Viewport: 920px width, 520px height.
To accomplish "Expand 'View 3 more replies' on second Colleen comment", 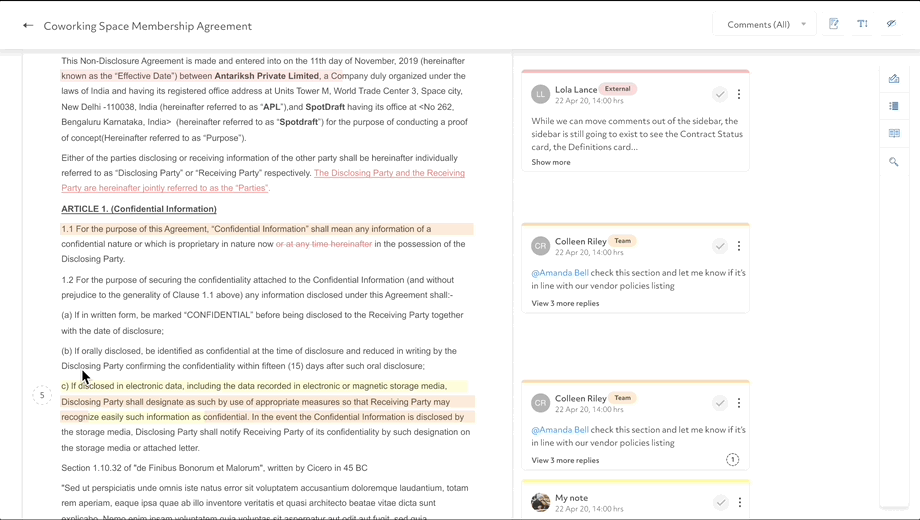I will click(x=565, y=461).
